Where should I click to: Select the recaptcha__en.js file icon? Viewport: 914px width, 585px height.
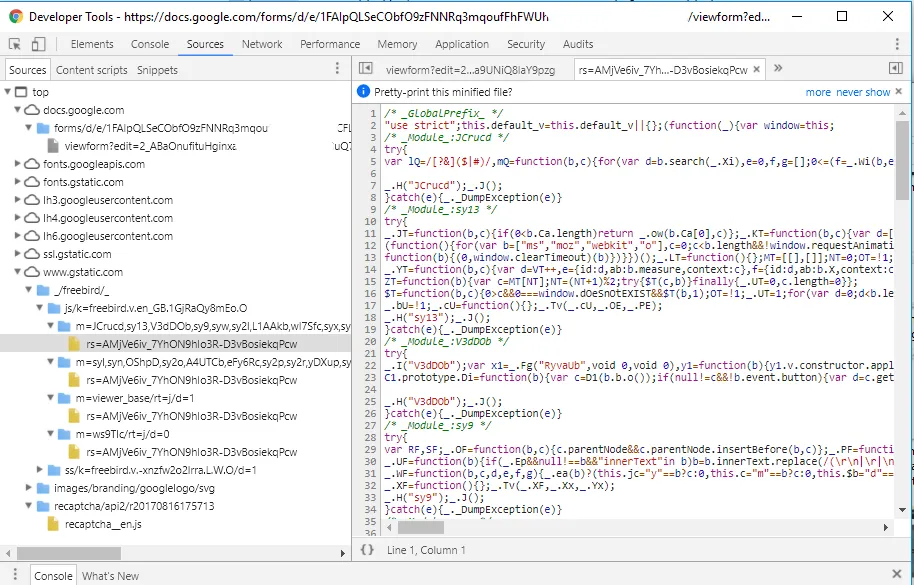tap(53, 524)
